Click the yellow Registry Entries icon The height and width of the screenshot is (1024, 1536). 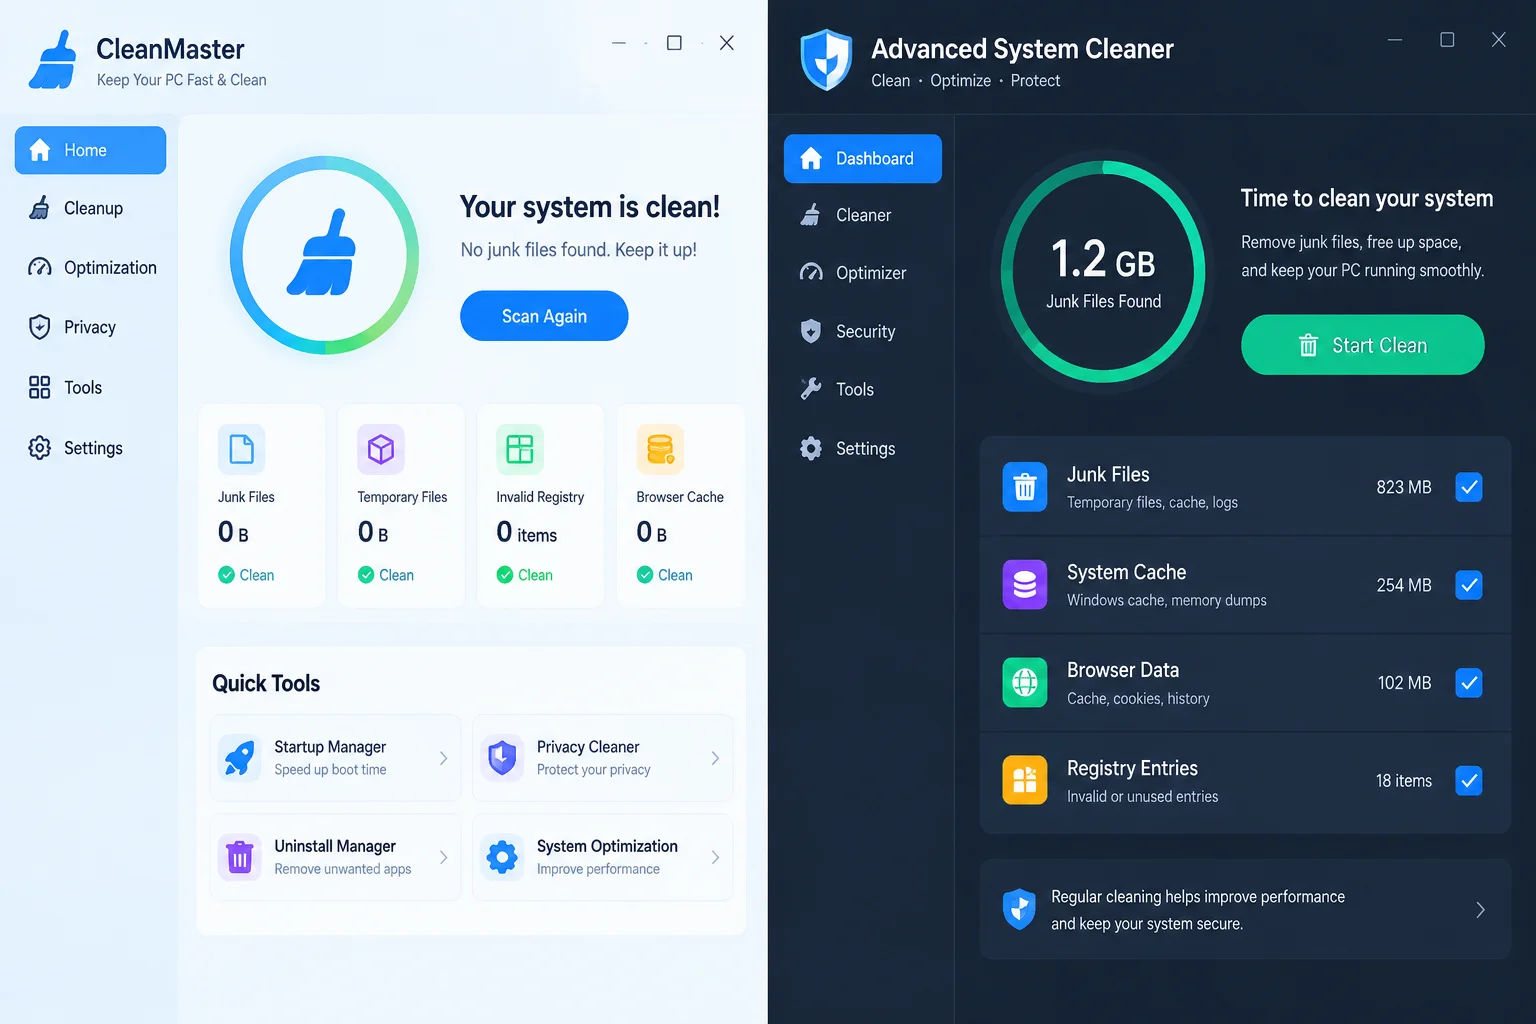(1025, 780)
